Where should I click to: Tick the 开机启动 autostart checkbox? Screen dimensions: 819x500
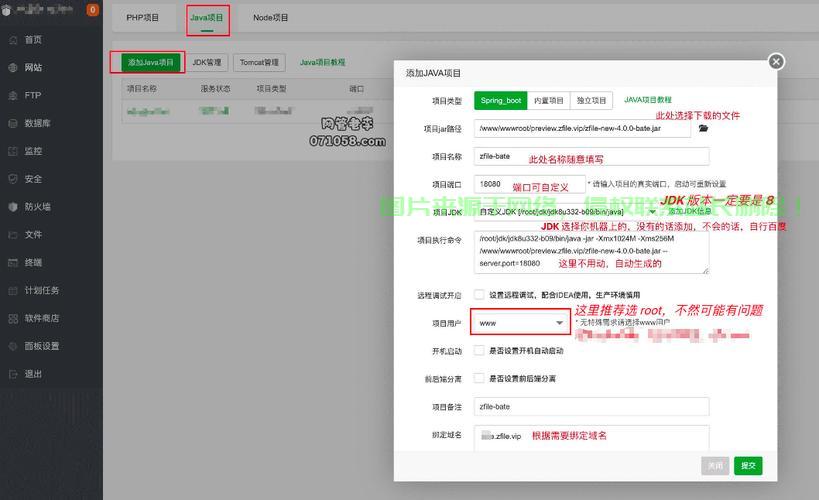click(x=480, y=351)
